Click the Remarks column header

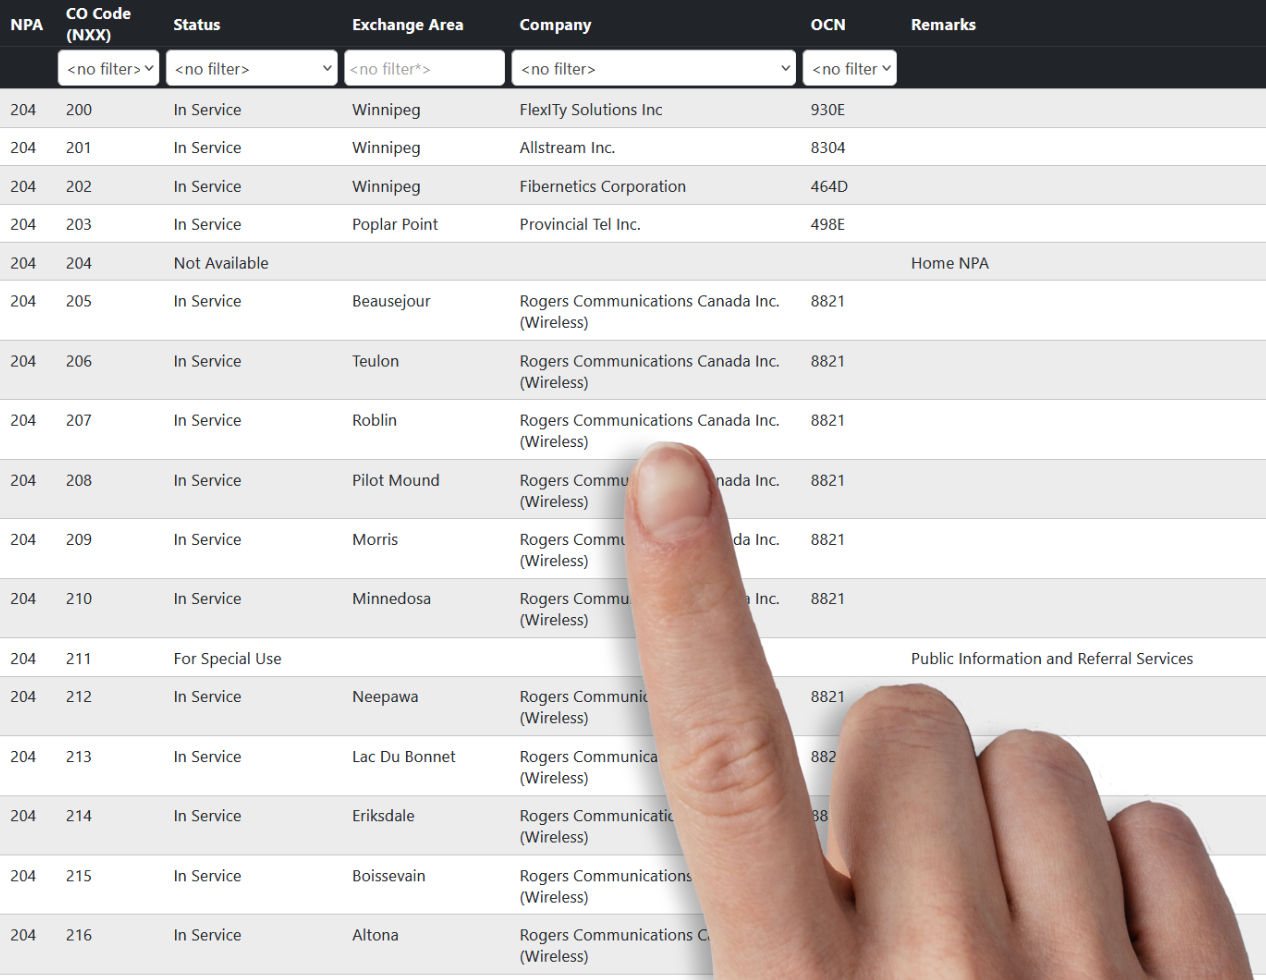[943, 24]
